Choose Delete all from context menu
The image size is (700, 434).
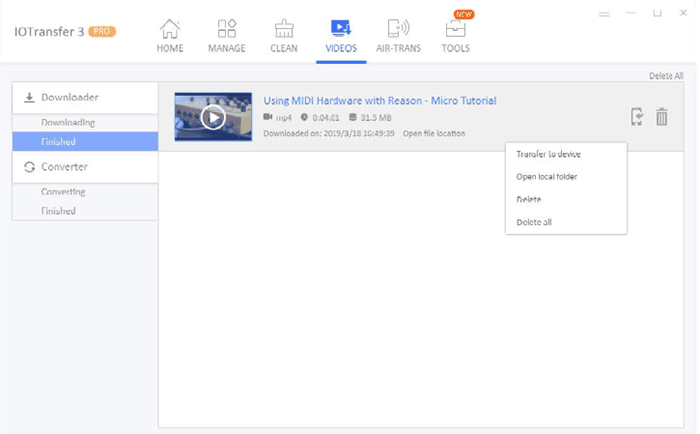(566, 222)
